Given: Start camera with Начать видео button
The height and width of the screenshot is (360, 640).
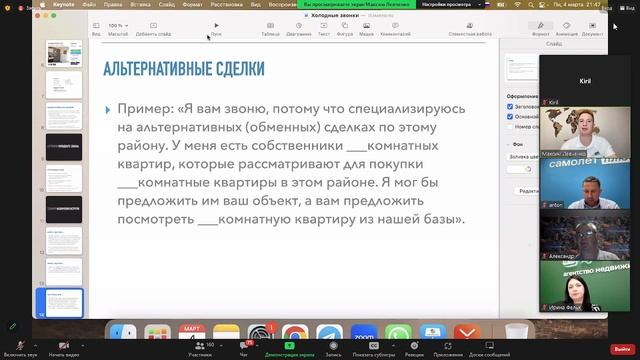Looking at the screenshot, I should coord(64,349).
